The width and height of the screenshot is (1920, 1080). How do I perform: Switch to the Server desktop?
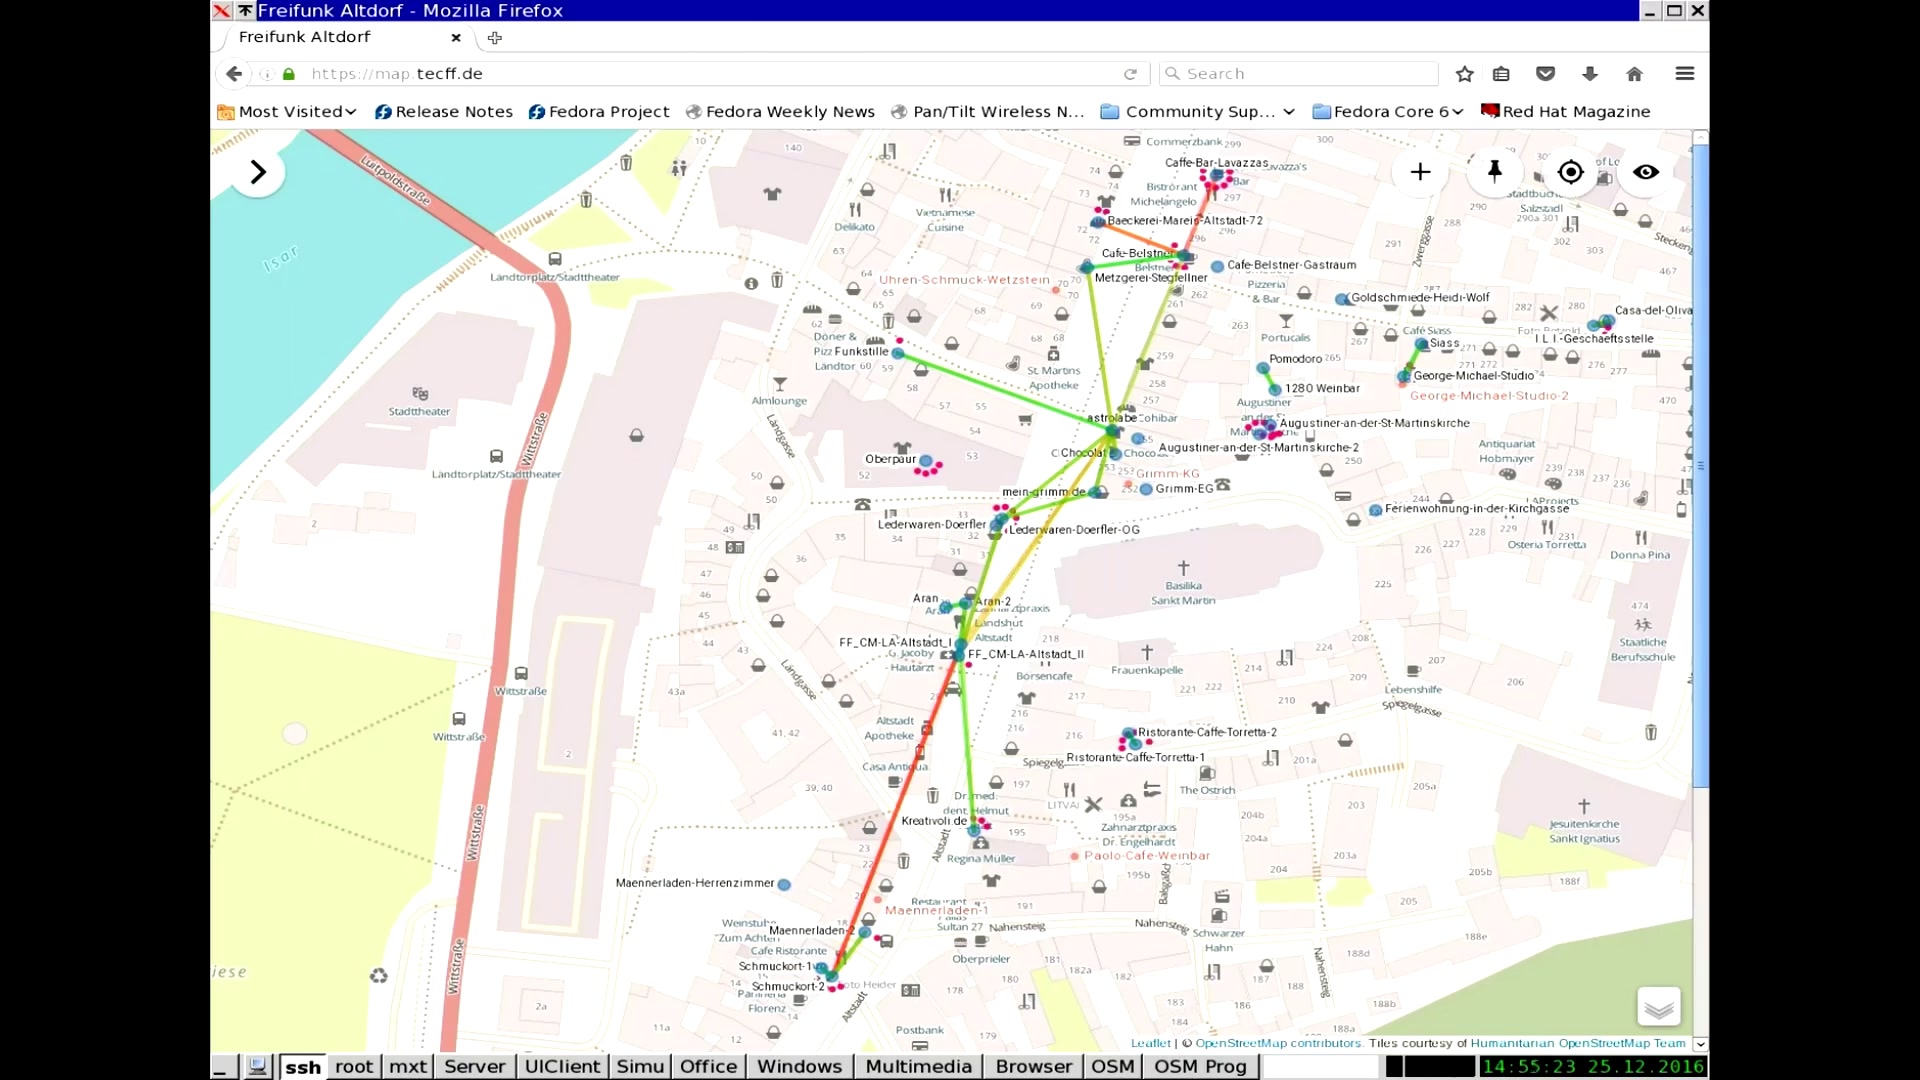(474, 1067)
